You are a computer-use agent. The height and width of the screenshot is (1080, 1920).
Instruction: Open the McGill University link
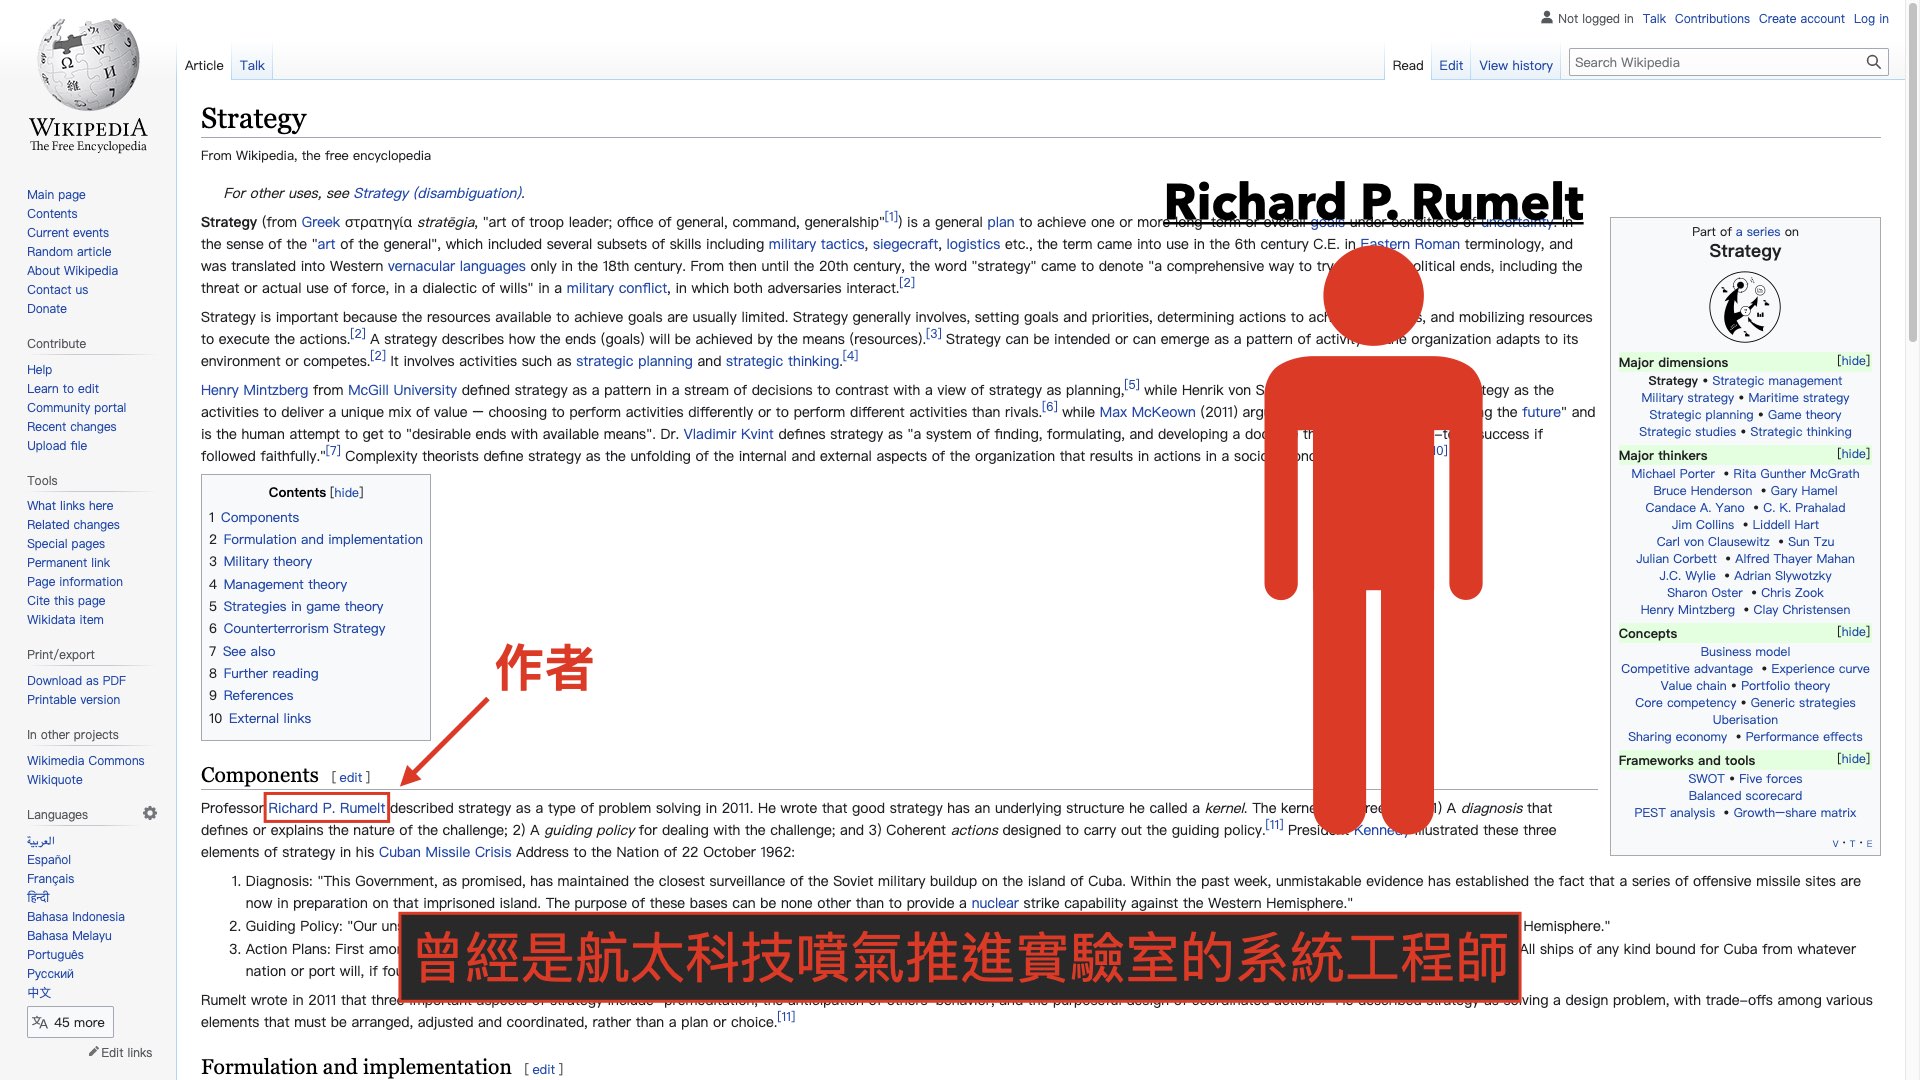click(402, 390)
